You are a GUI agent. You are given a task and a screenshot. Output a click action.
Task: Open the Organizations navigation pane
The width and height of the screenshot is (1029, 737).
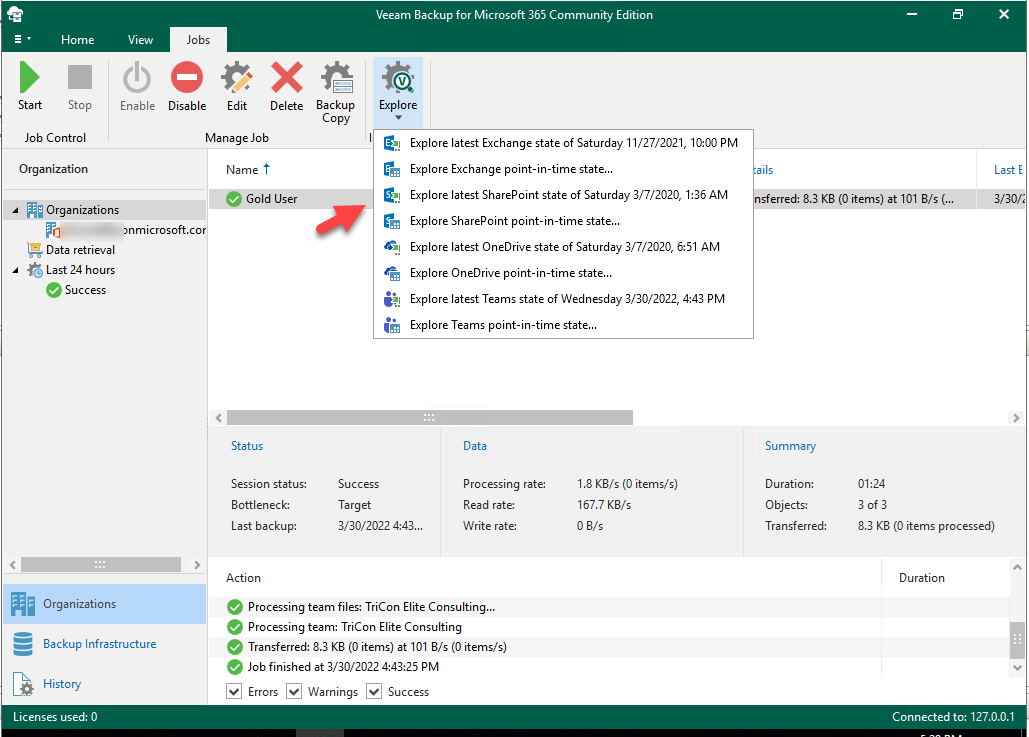(105, 604)
